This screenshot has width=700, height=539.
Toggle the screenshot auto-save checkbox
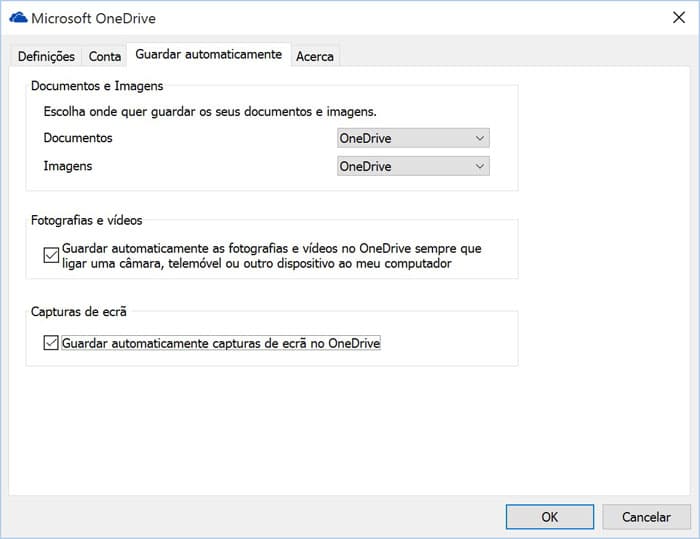[51, 343]
